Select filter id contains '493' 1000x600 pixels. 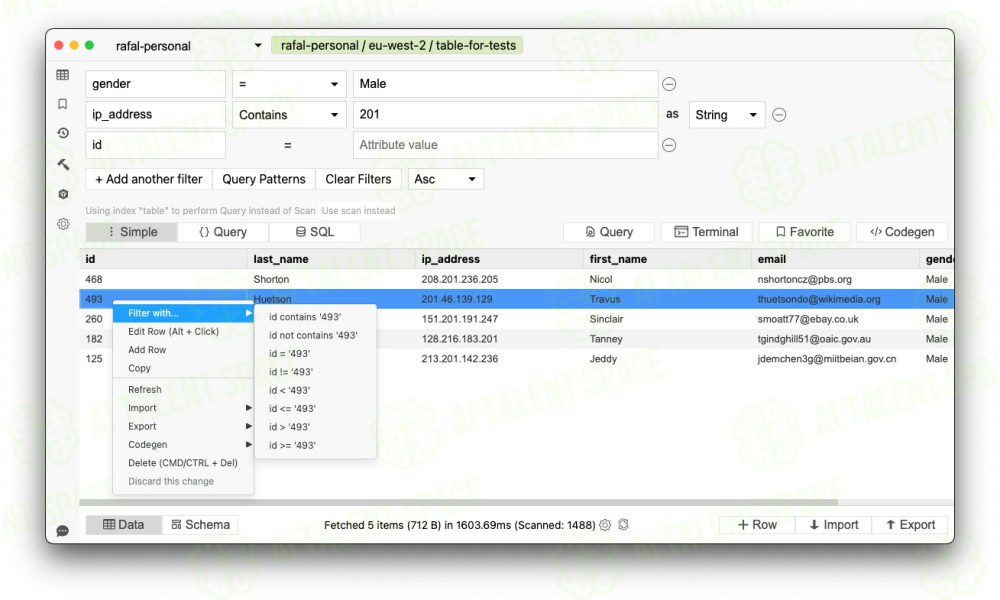(x=315, y=317)
